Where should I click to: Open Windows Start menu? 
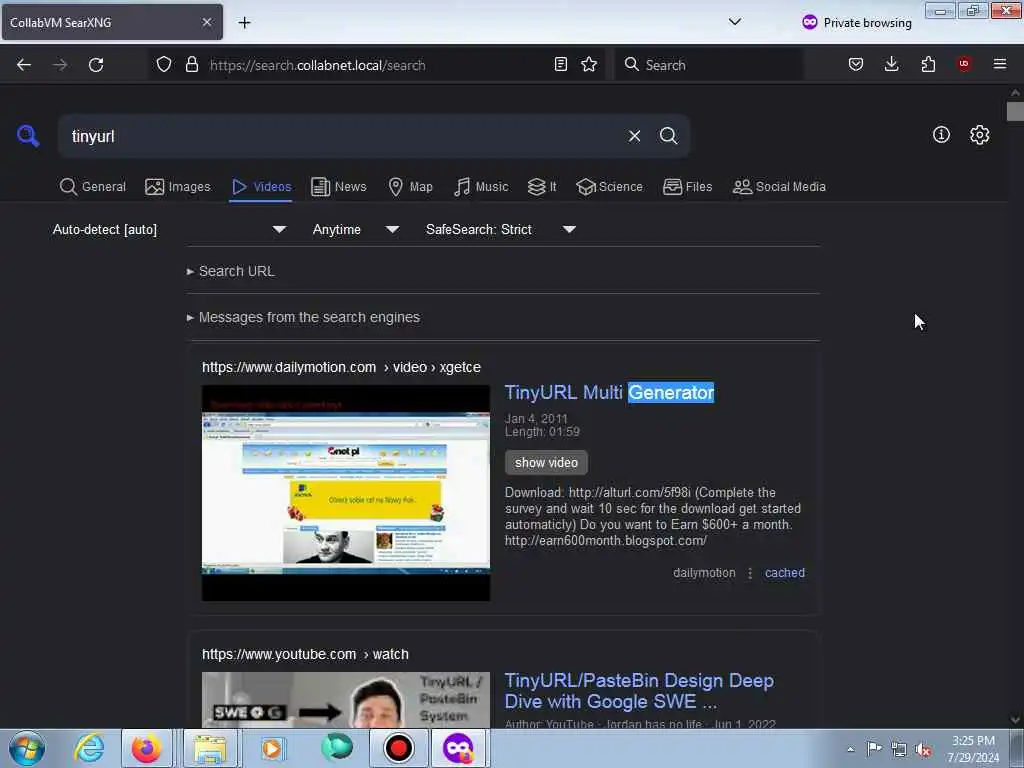coord(27,748)
